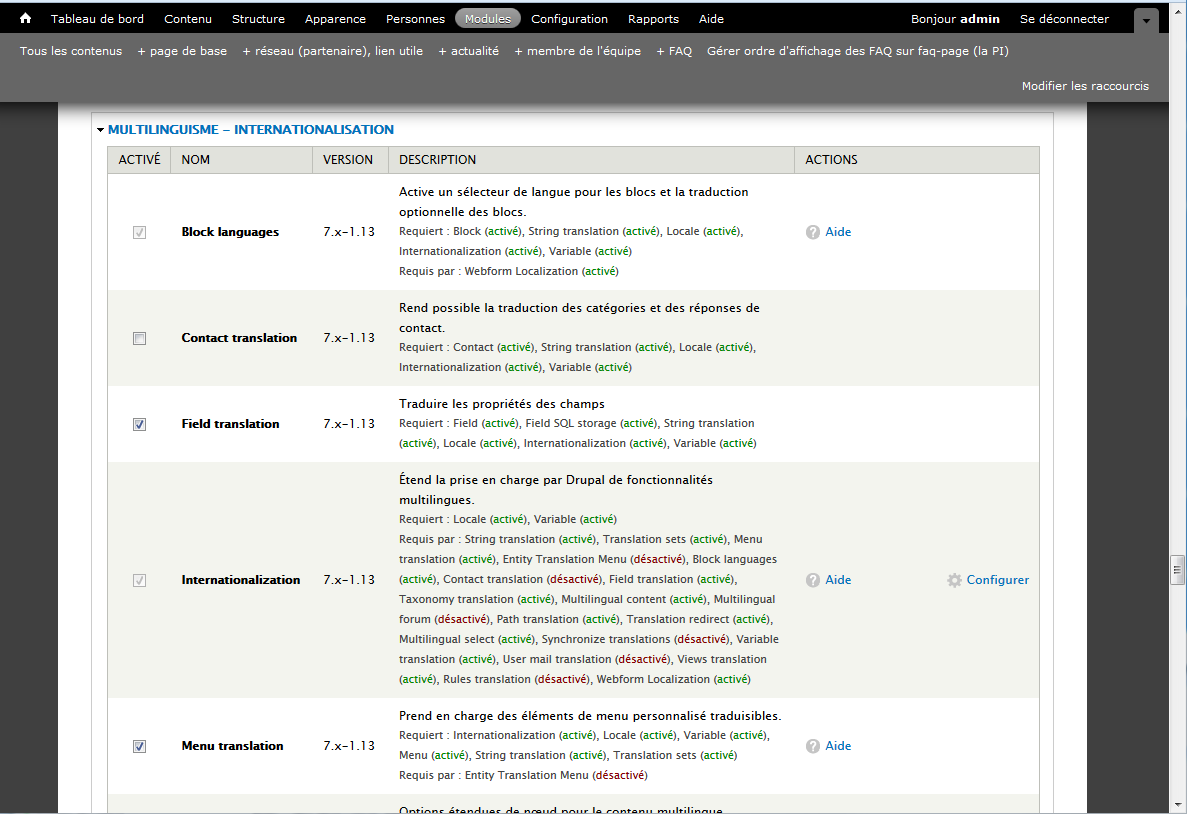The width and height of the screenshot is (1187, 814).
Task: Click the home icon in admin toolbar
Action: pyautogui.click(x=26, y=18)
